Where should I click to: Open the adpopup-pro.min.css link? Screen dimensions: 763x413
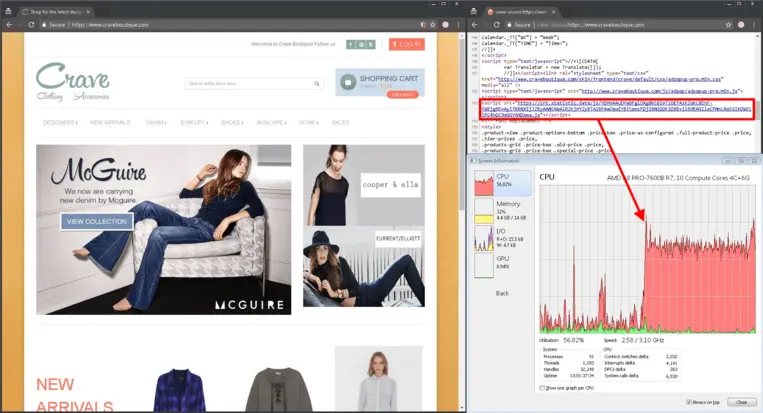pyautogui.click(x=610, y=79)
